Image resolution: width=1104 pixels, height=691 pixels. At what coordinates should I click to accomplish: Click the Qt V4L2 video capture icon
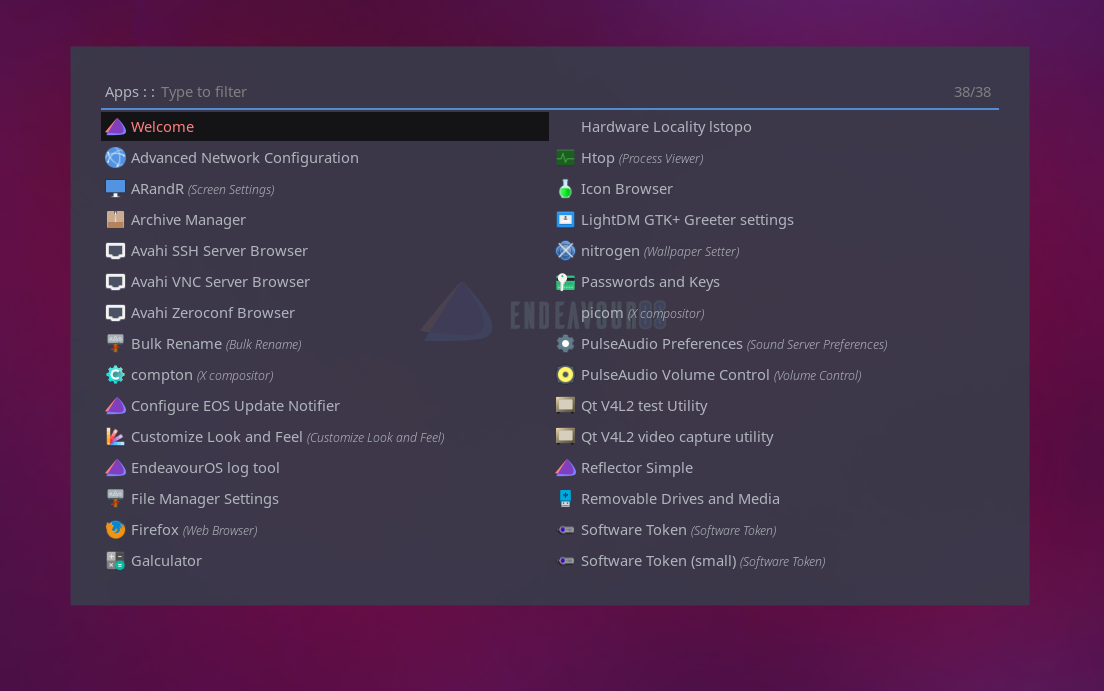pyautogui.click(x=565, y=437)
